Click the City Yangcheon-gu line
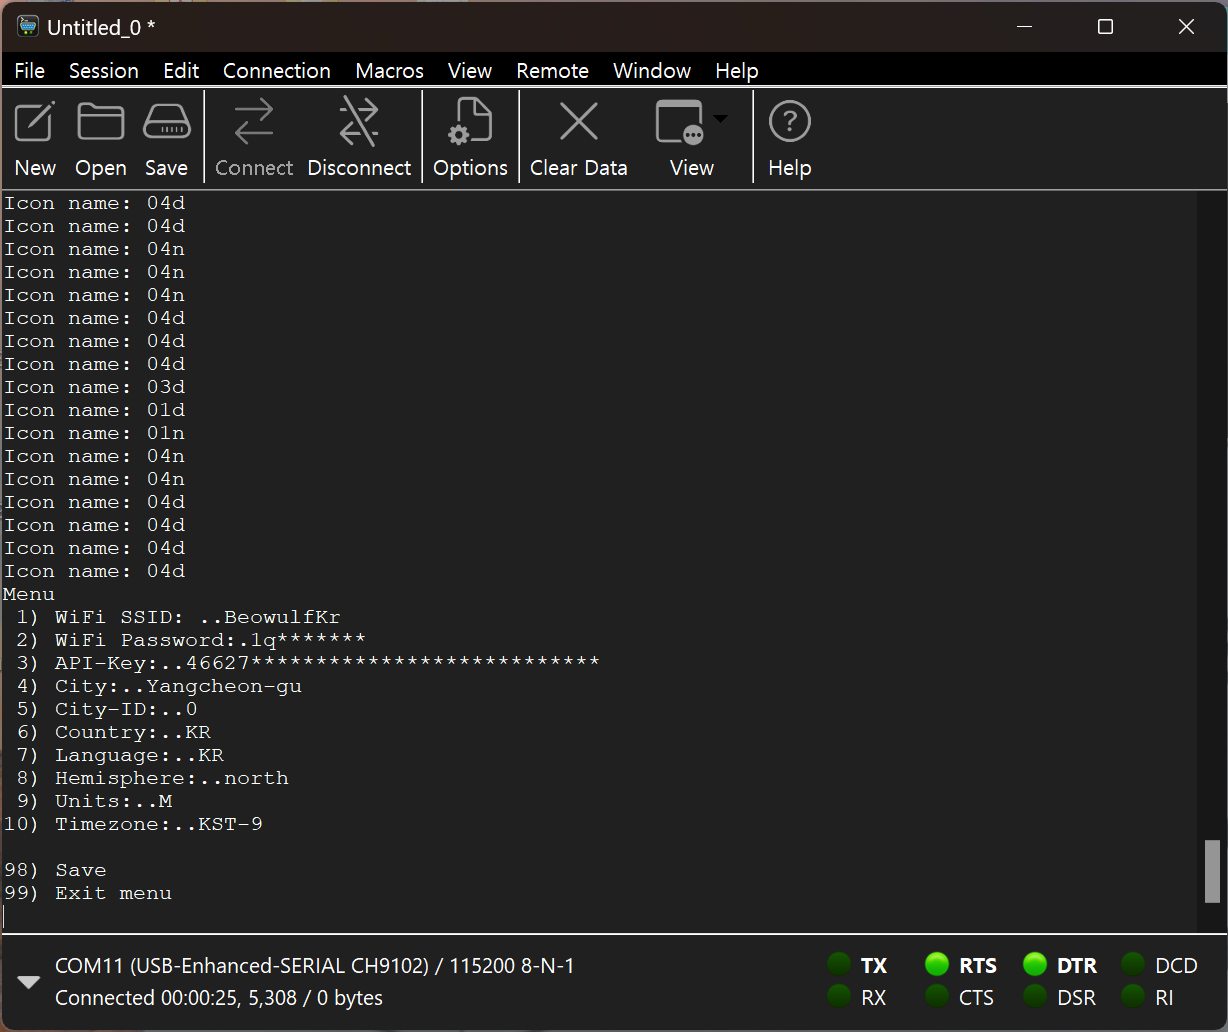Screen dimensions: 1228x1032 (159, 686)
